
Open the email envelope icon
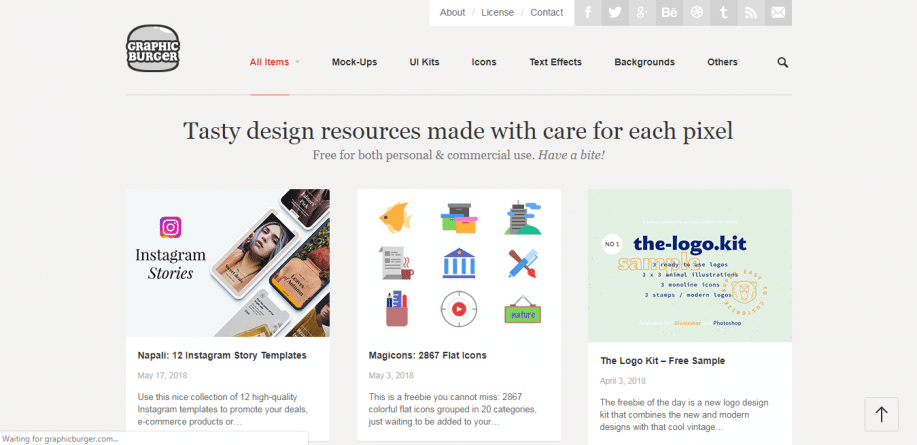point(778,12)
